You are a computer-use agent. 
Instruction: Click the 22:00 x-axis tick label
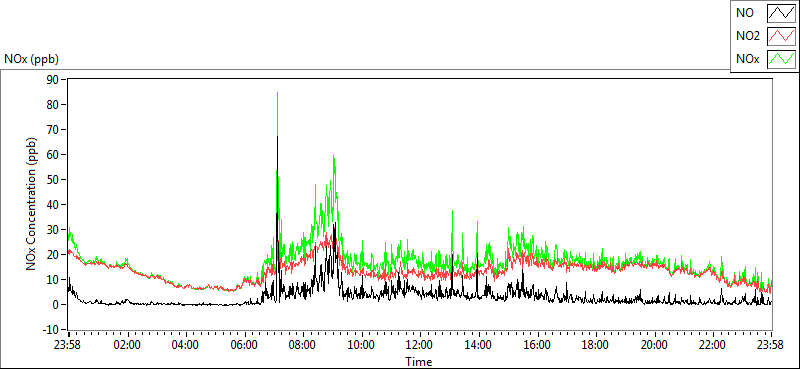pyautogui.click(x=713, y=345)
